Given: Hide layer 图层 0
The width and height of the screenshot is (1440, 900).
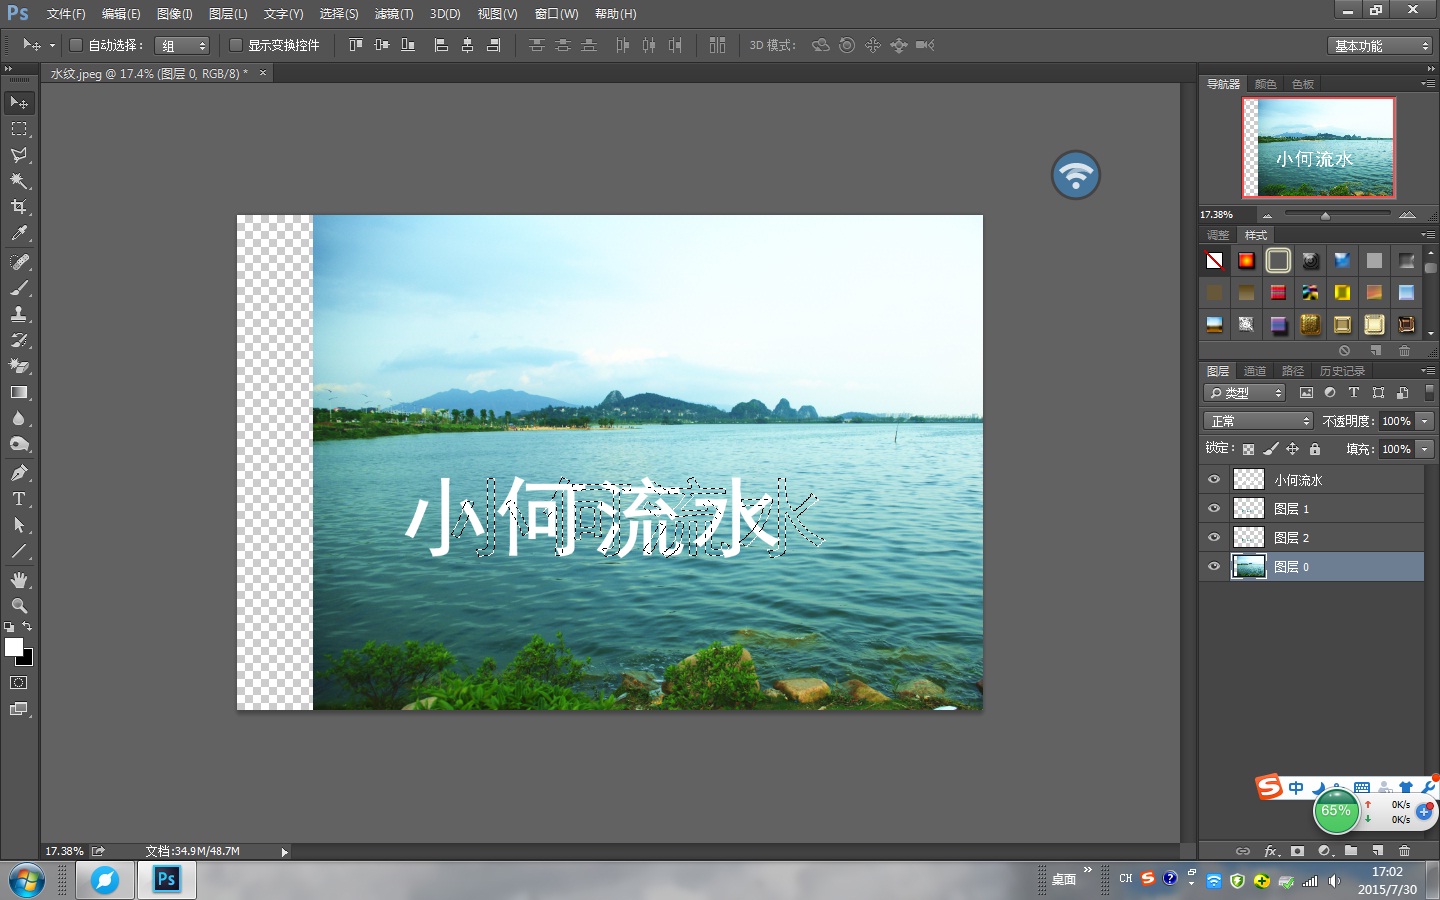Looking at the screenshot, I should click(x=1214, y=567).
